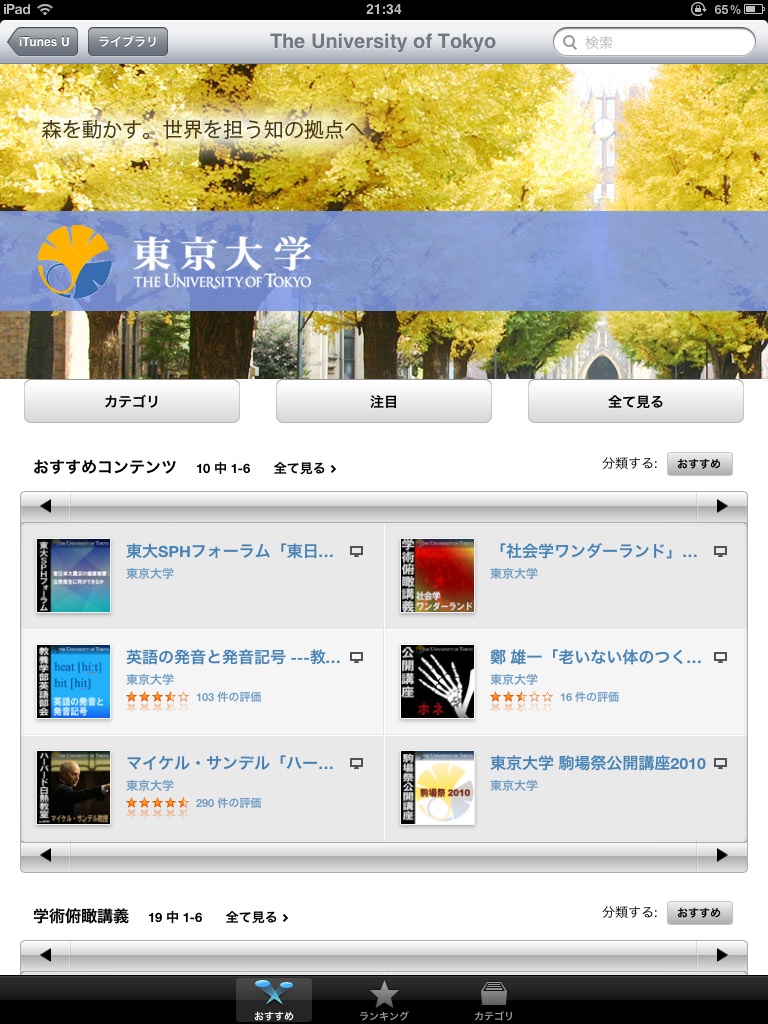The image size is (768, 1024).
Task: Open 東大SPHフォーラム「東日... title
Action: [x=230, y=551]
